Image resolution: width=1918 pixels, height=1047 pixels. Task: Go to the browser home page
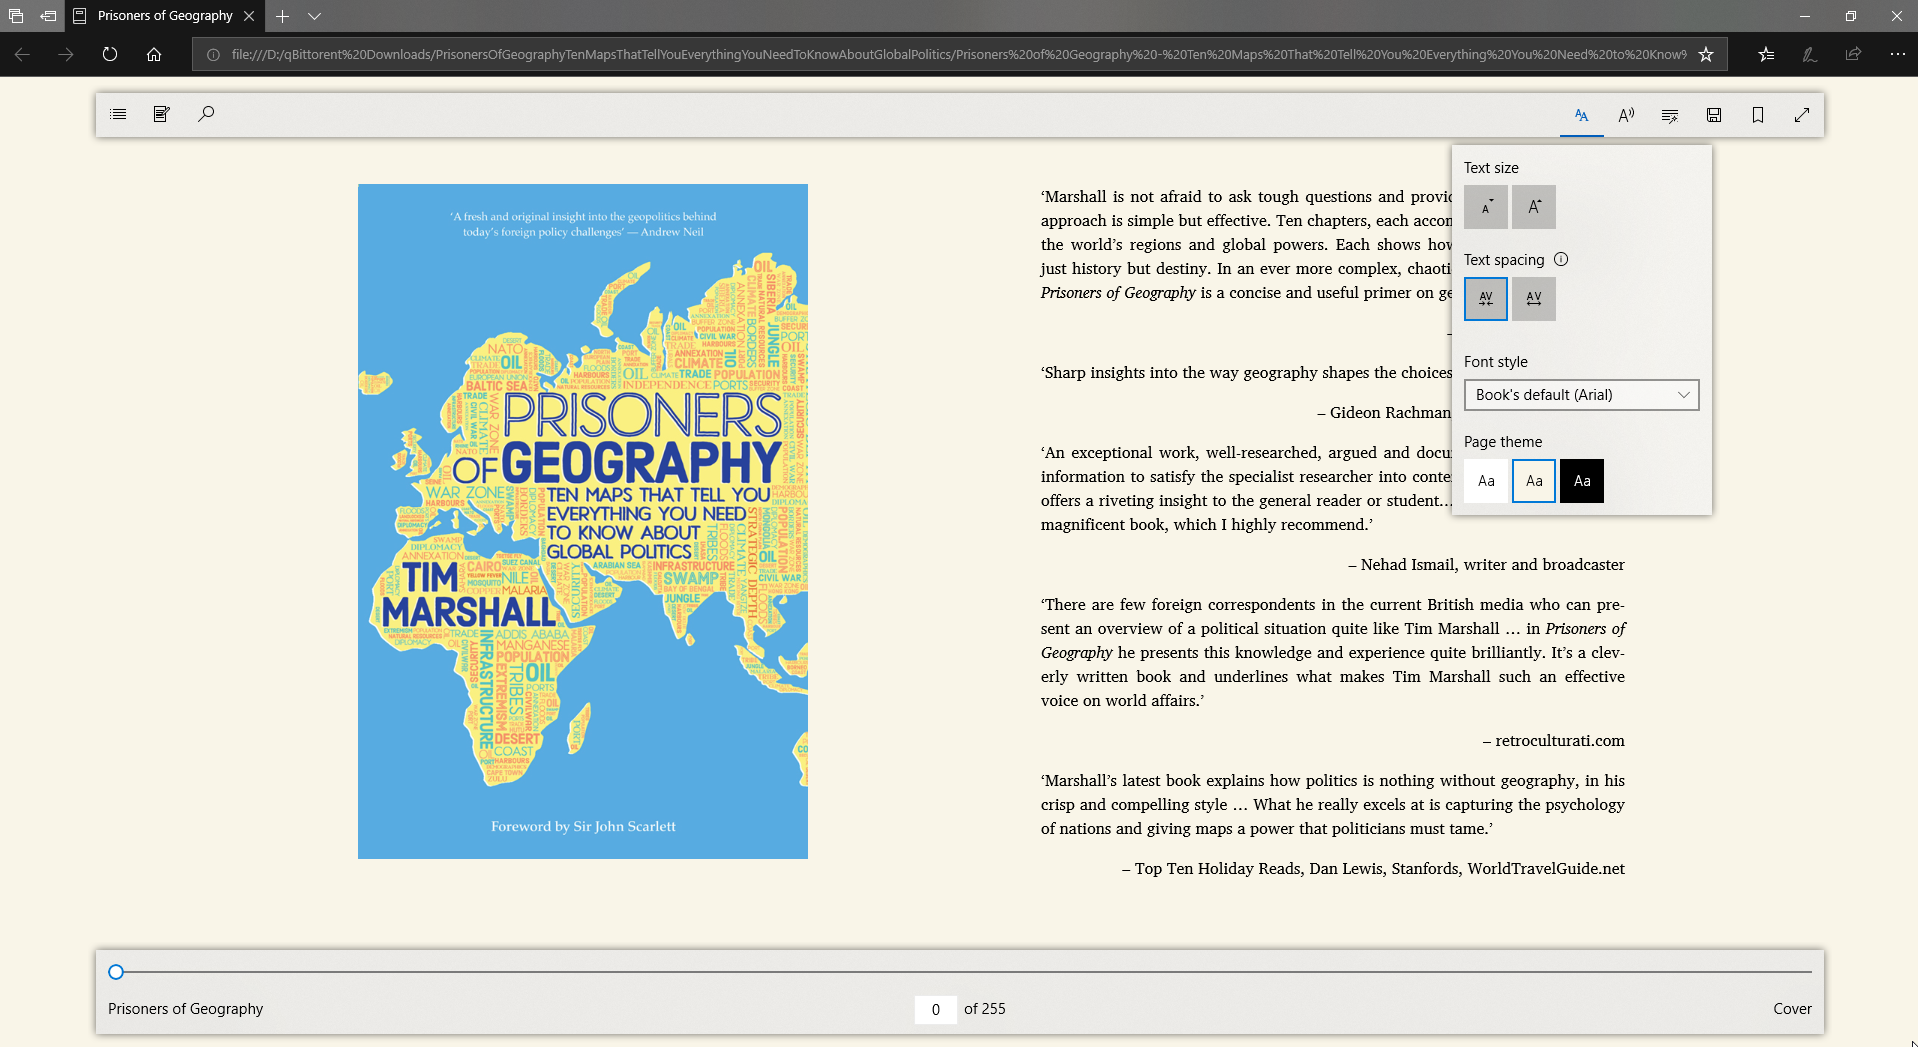click(154, 54)
